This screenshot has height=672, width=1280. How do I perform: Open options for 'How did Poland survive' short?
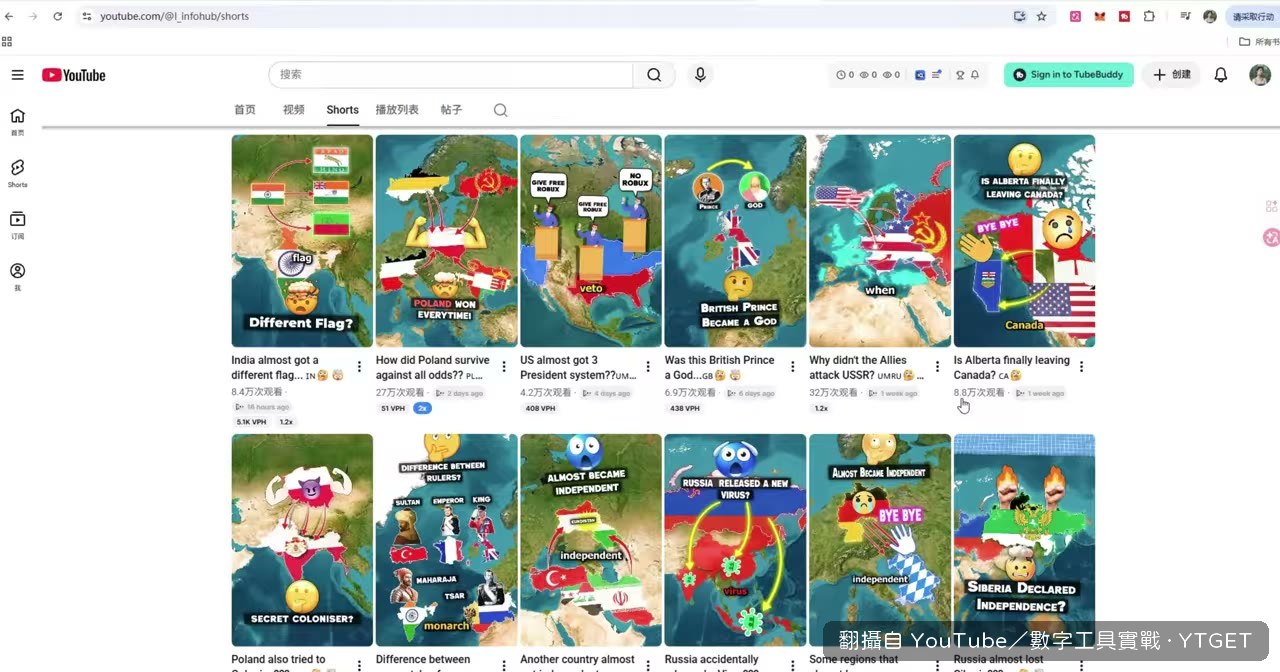coord(504,367)
